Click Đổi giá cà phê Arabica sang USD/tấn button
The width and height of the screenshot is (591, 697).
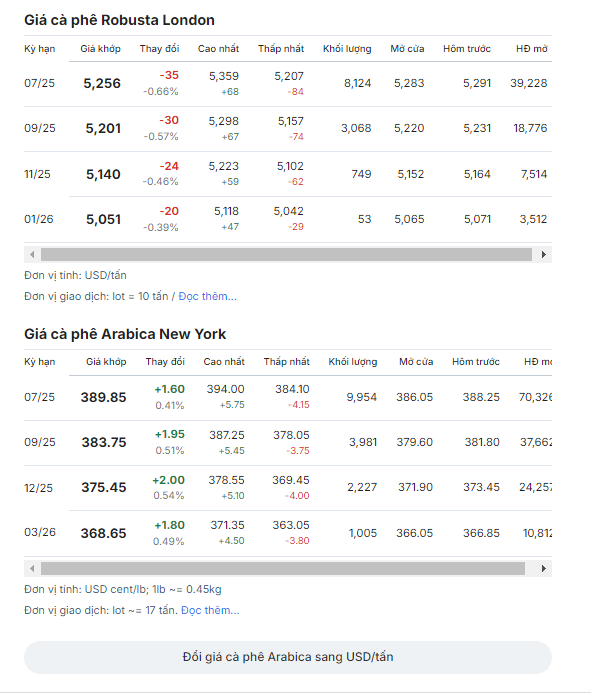click(288, 657)
